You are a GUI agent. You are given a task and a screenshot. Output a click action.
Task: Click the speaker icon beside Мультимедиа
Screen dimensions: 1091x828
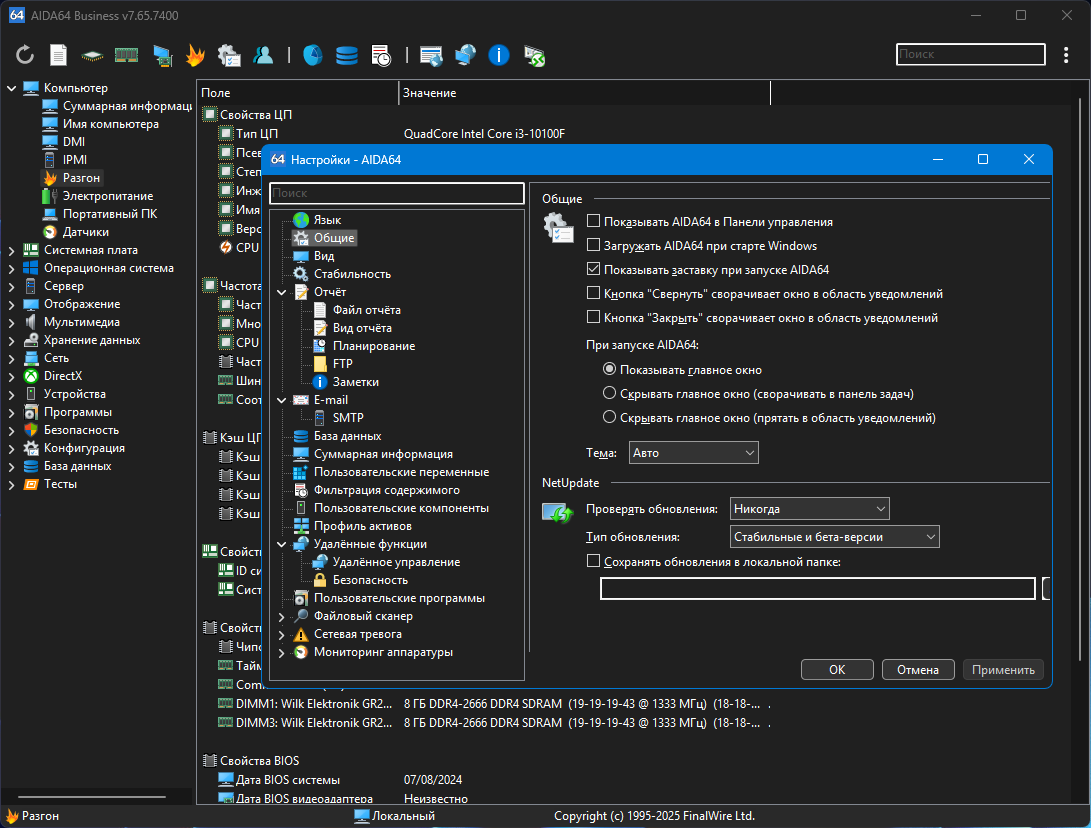pyautogui.click(x=31, y=322)
